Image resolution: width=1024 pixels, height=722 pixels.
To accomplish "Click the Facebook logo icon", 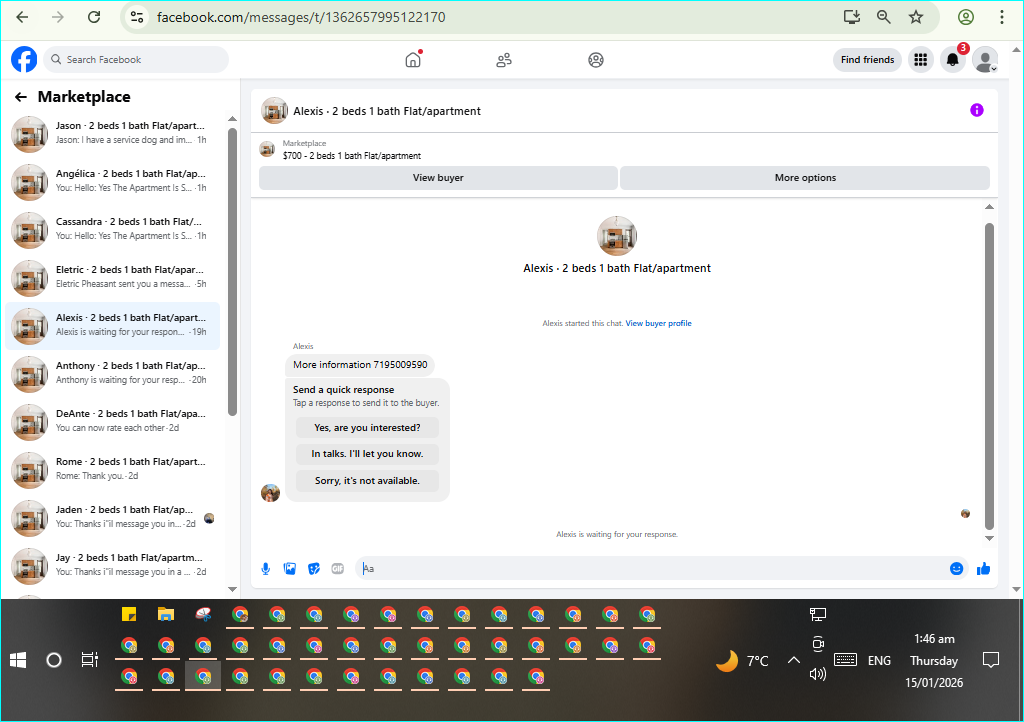I will tap(24, 59).
